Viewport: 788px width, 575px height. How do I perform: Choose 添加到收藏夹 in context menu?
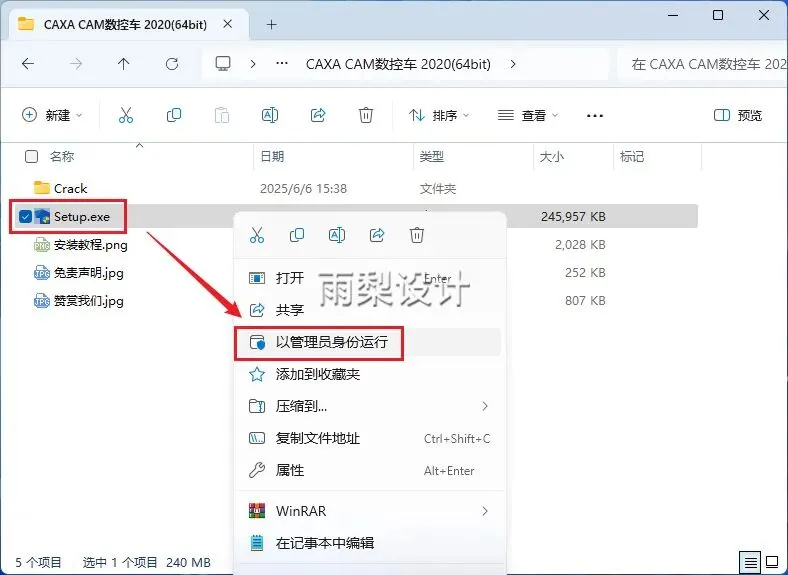pos(369,374)
